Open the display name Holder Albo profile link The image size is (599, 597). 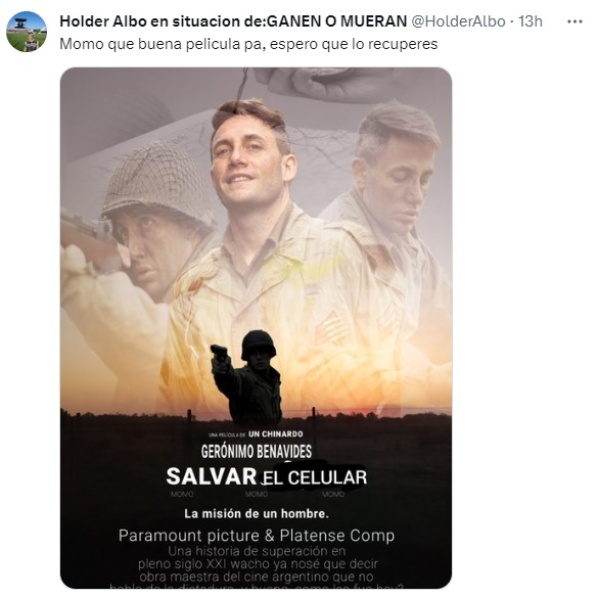[233, 21]
